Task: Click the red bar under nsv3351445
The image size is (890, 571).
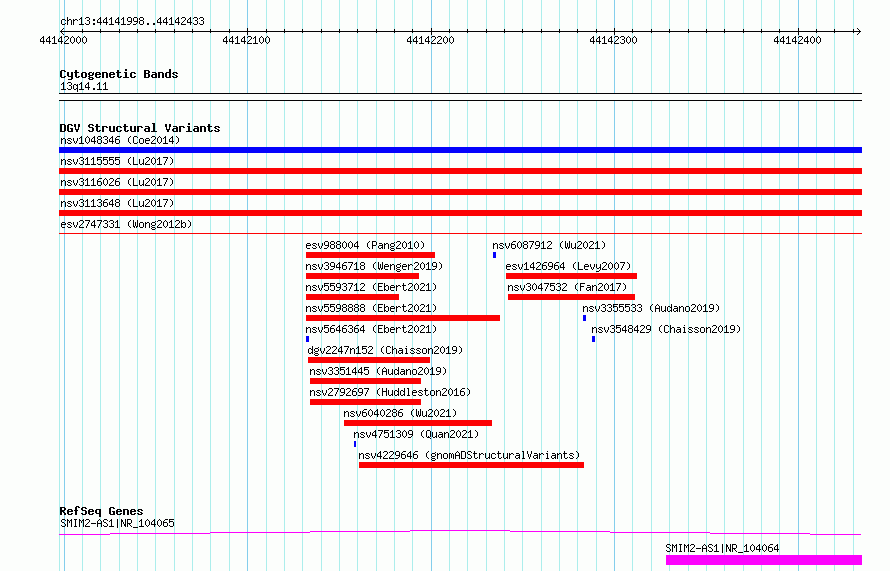Action: (365, 381)
